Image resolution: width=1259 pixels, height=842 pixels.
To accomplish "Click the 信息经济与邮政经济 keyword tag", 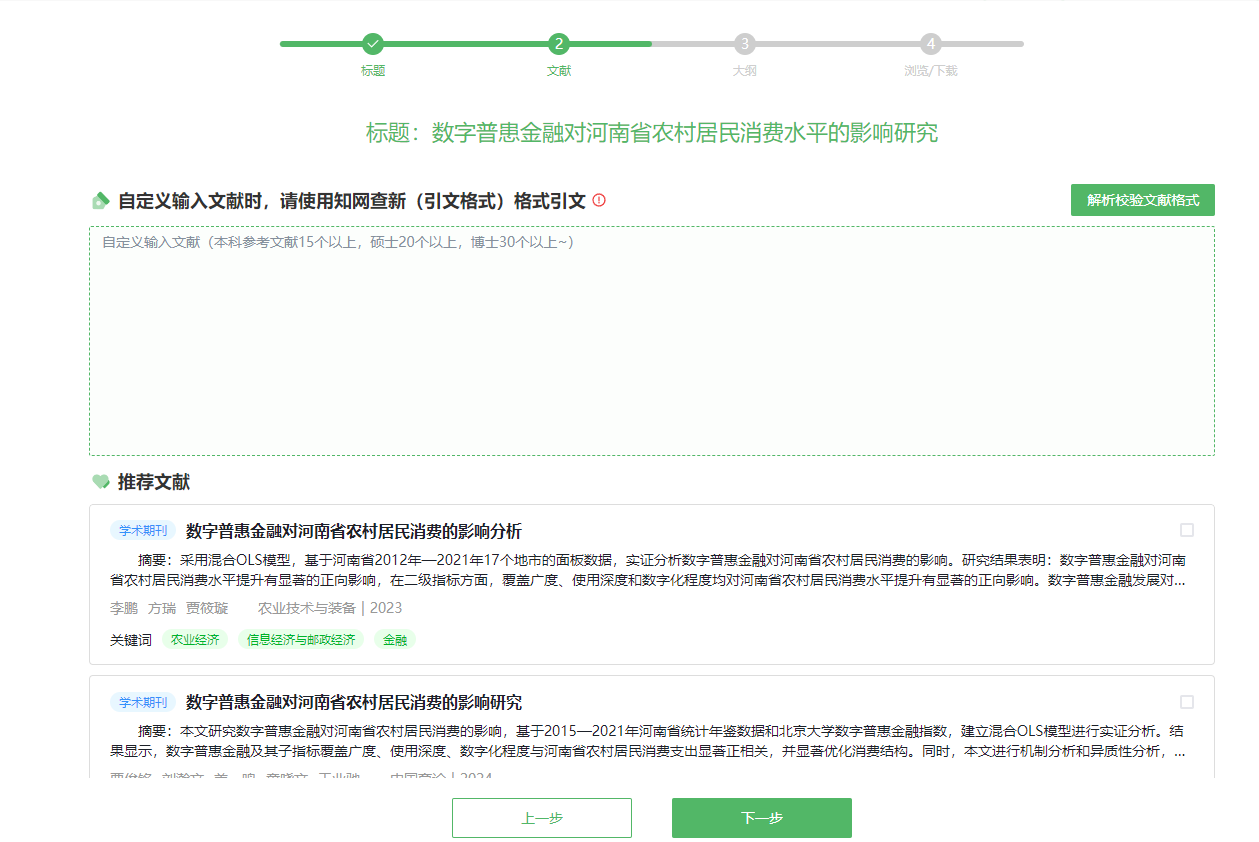I will tap(301, 640).
